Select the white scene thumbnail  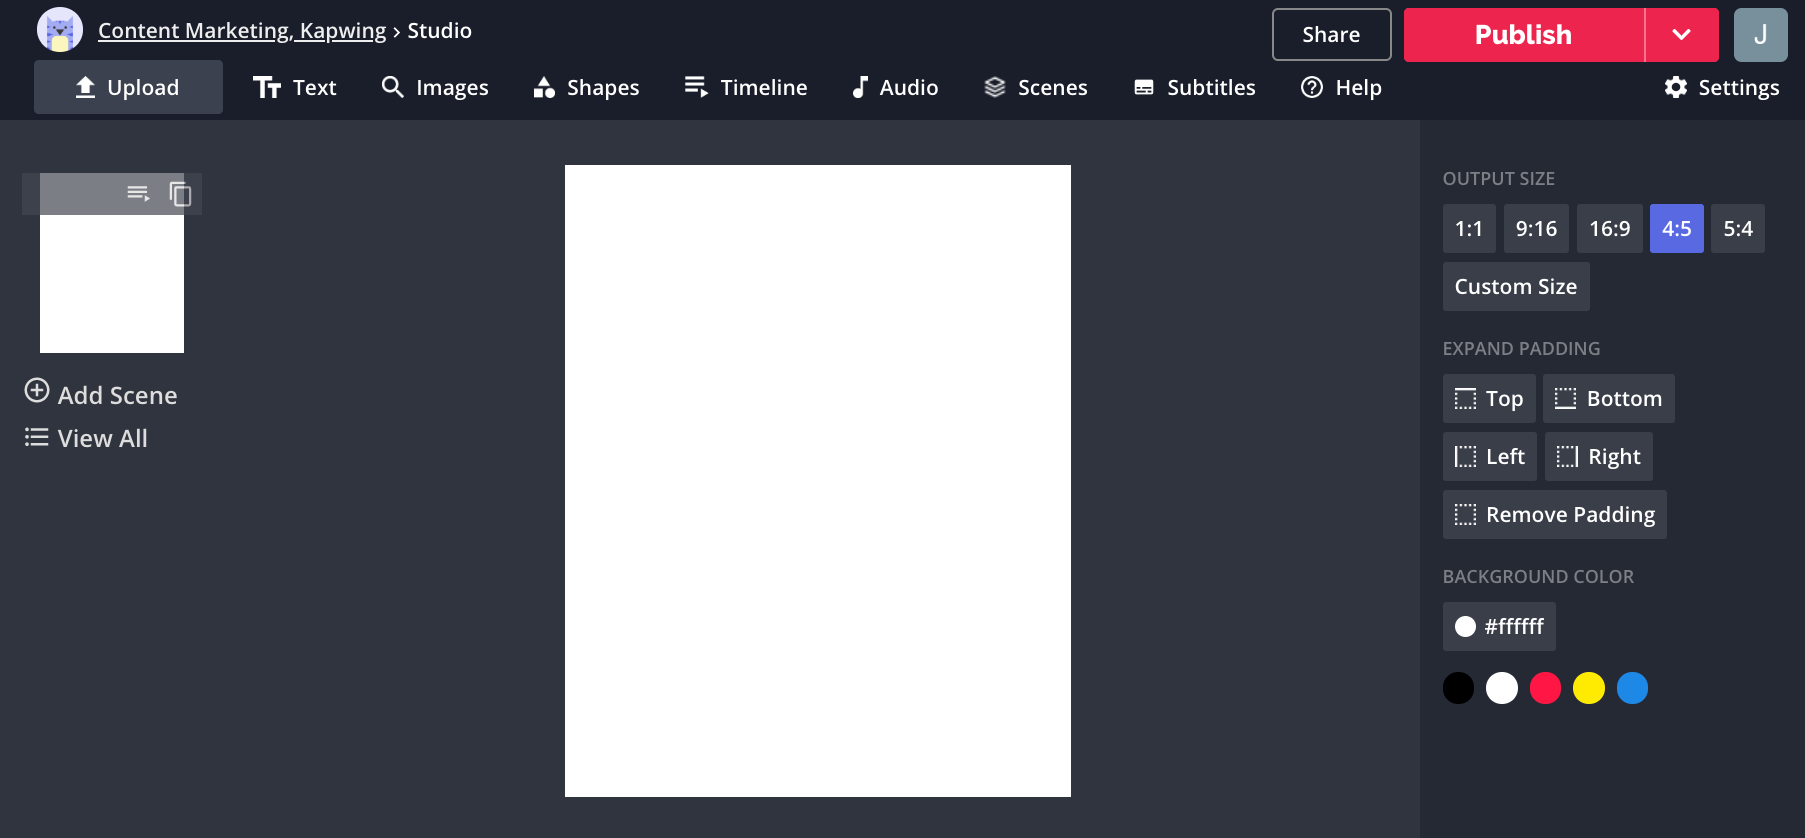[112, 283]
